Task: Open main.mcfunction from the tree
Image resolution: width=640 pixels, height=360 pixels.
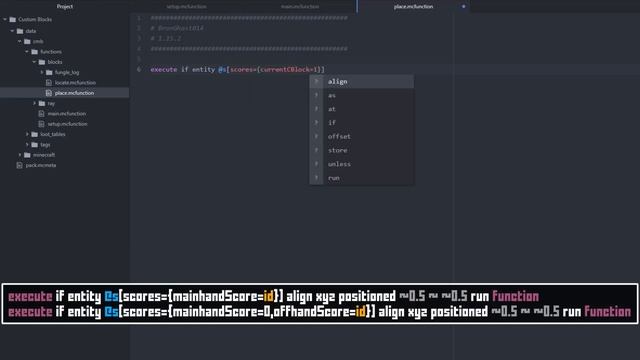Action: (67, 113)
